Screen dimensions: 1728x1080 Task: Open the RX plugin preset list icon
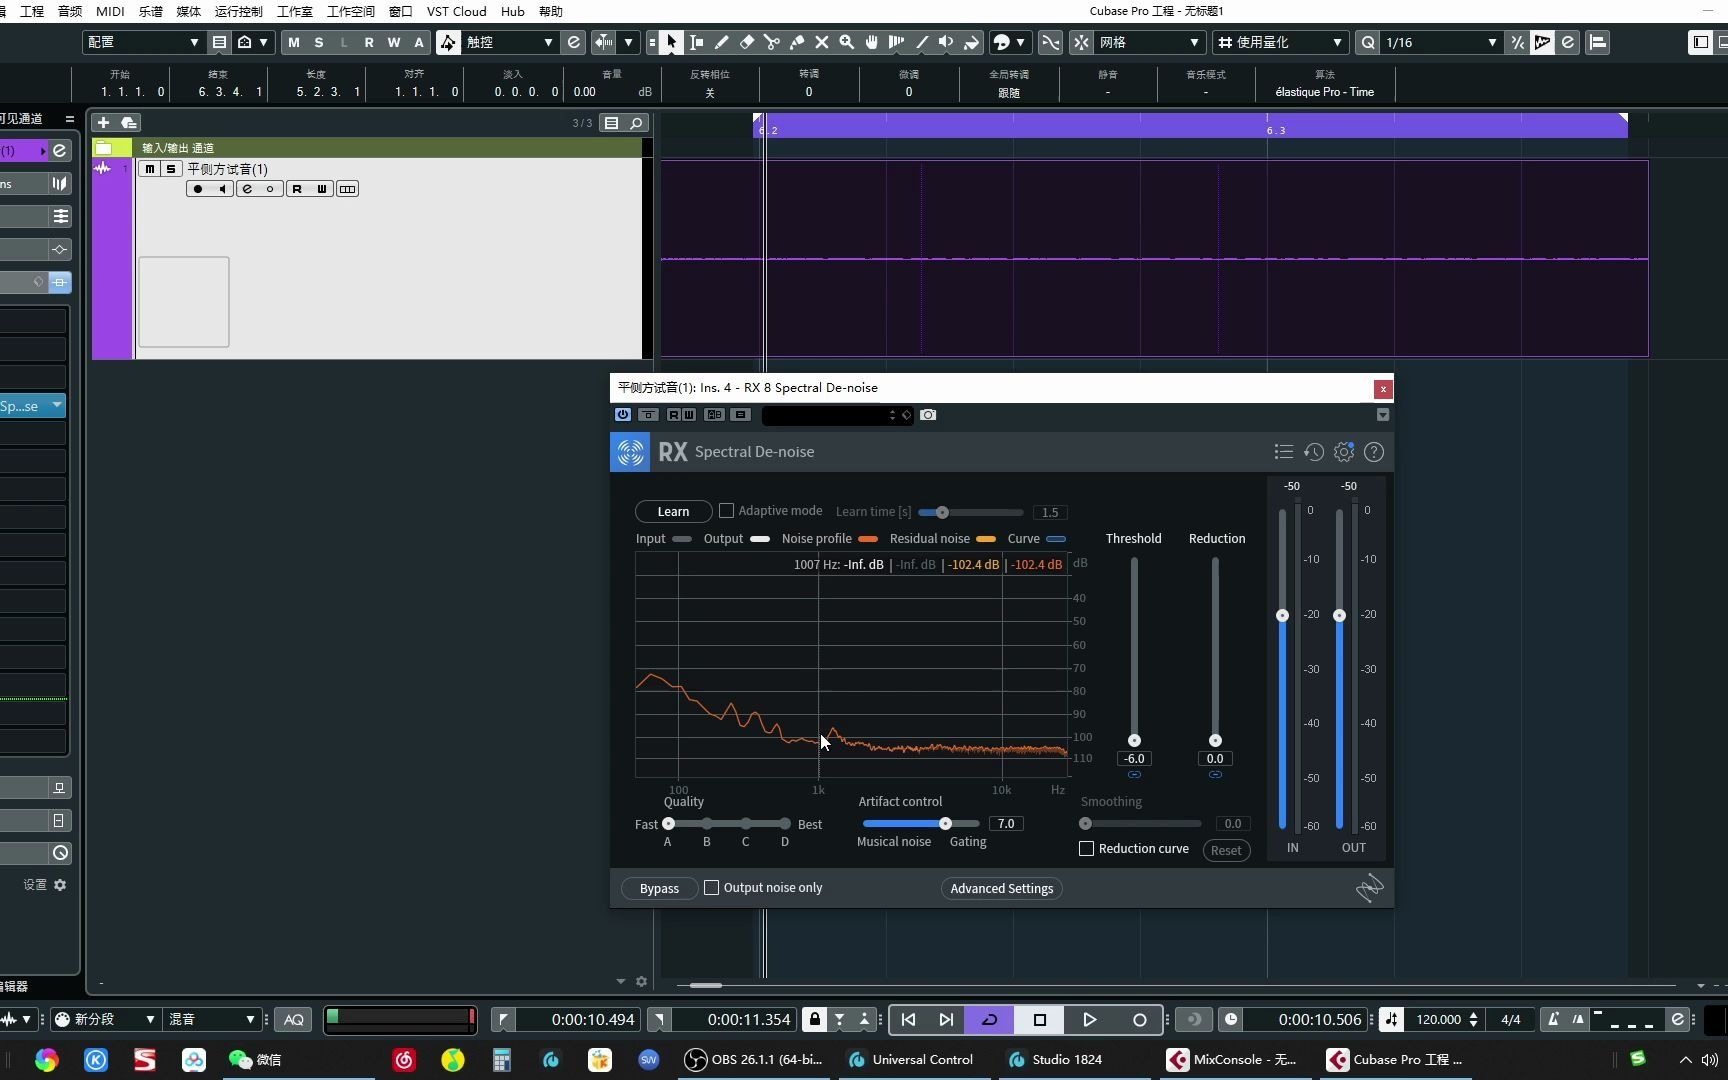click(1284, 452)
